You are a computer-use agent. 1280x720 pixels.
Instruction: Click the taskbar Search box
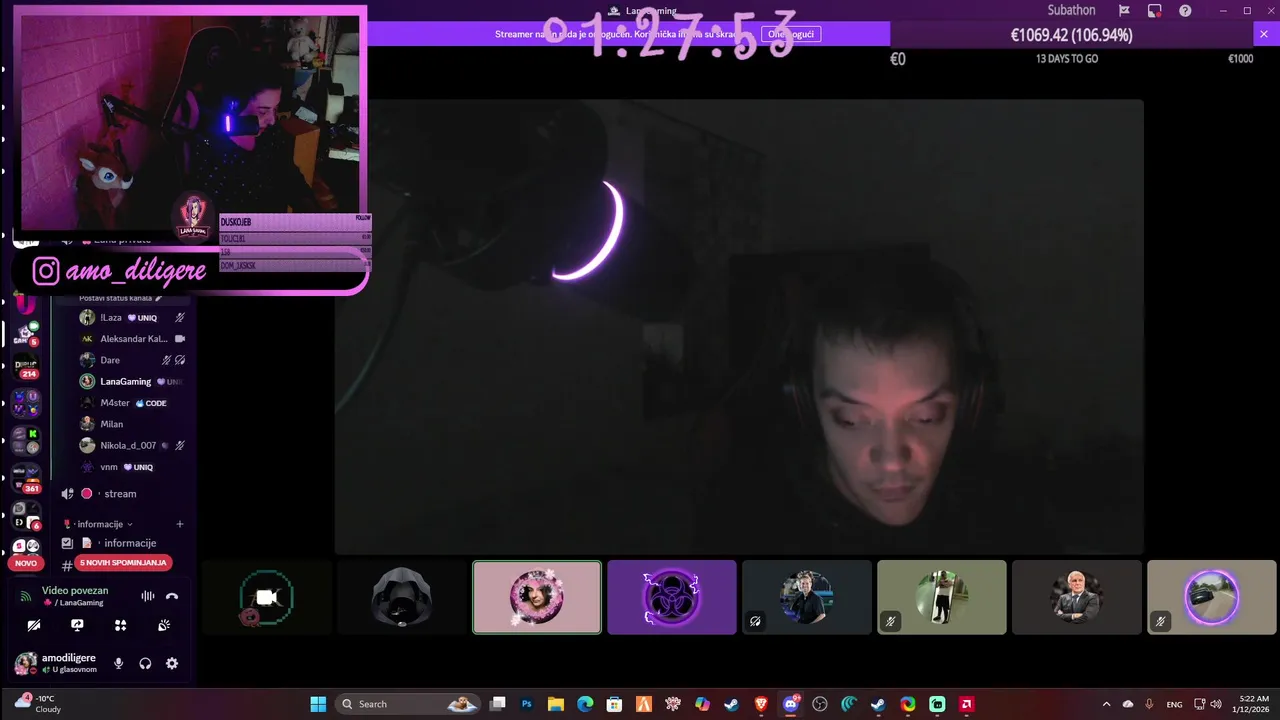(x=407, y=704)
